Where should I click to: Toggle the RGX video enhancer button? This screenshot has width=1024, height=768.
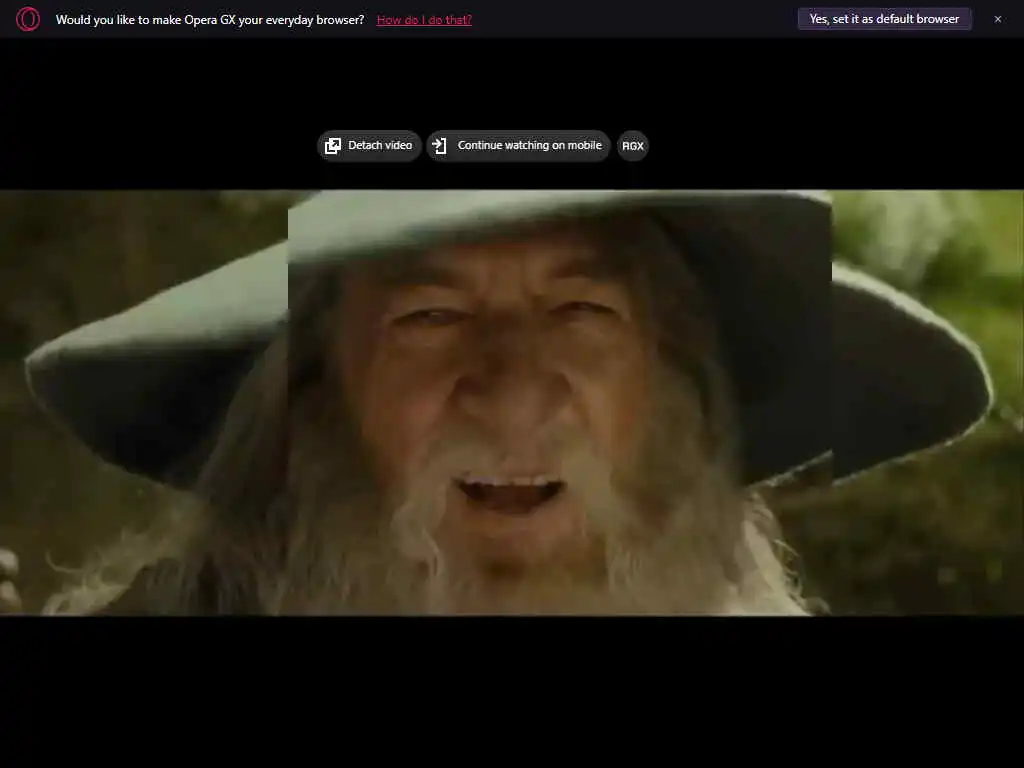[632, 146]
